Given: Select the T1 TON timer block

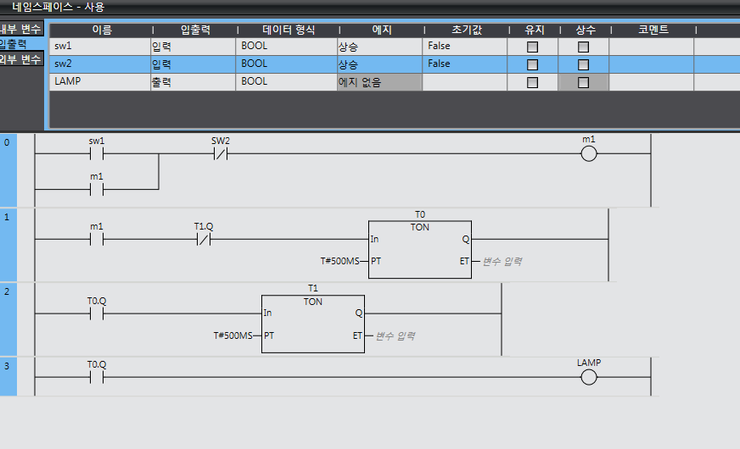Looking at the screenshot, I should (313, 324).
